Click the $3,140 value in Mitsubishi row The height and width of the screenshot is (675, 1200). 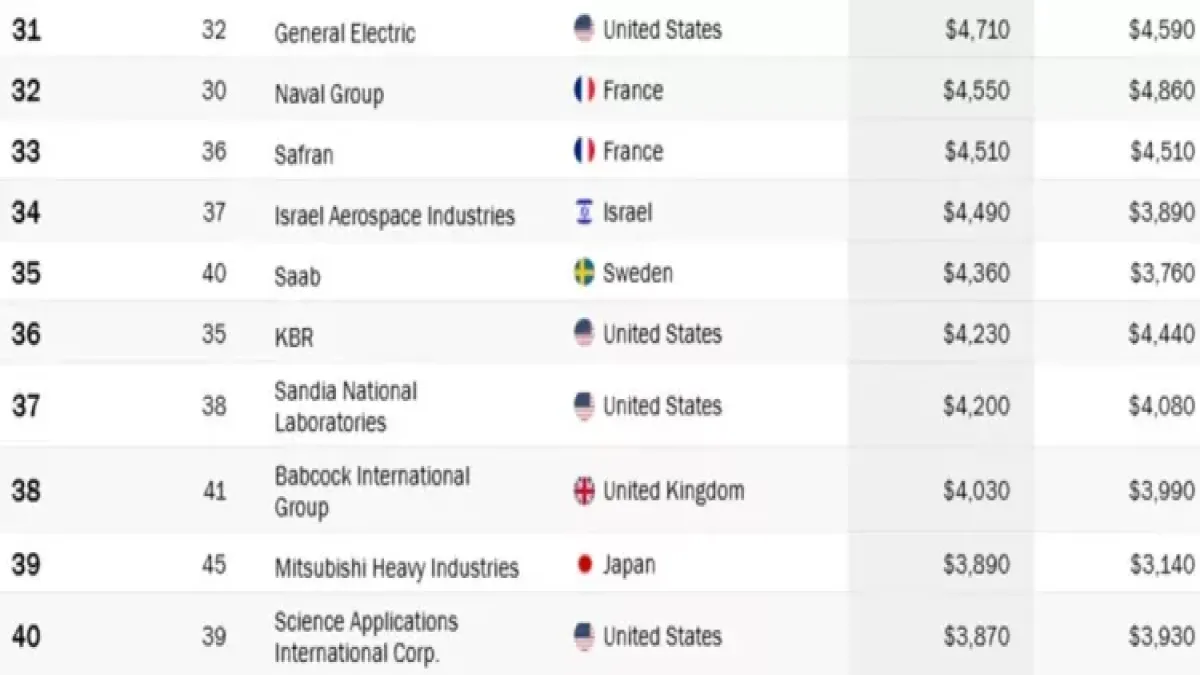(1161, 565)
